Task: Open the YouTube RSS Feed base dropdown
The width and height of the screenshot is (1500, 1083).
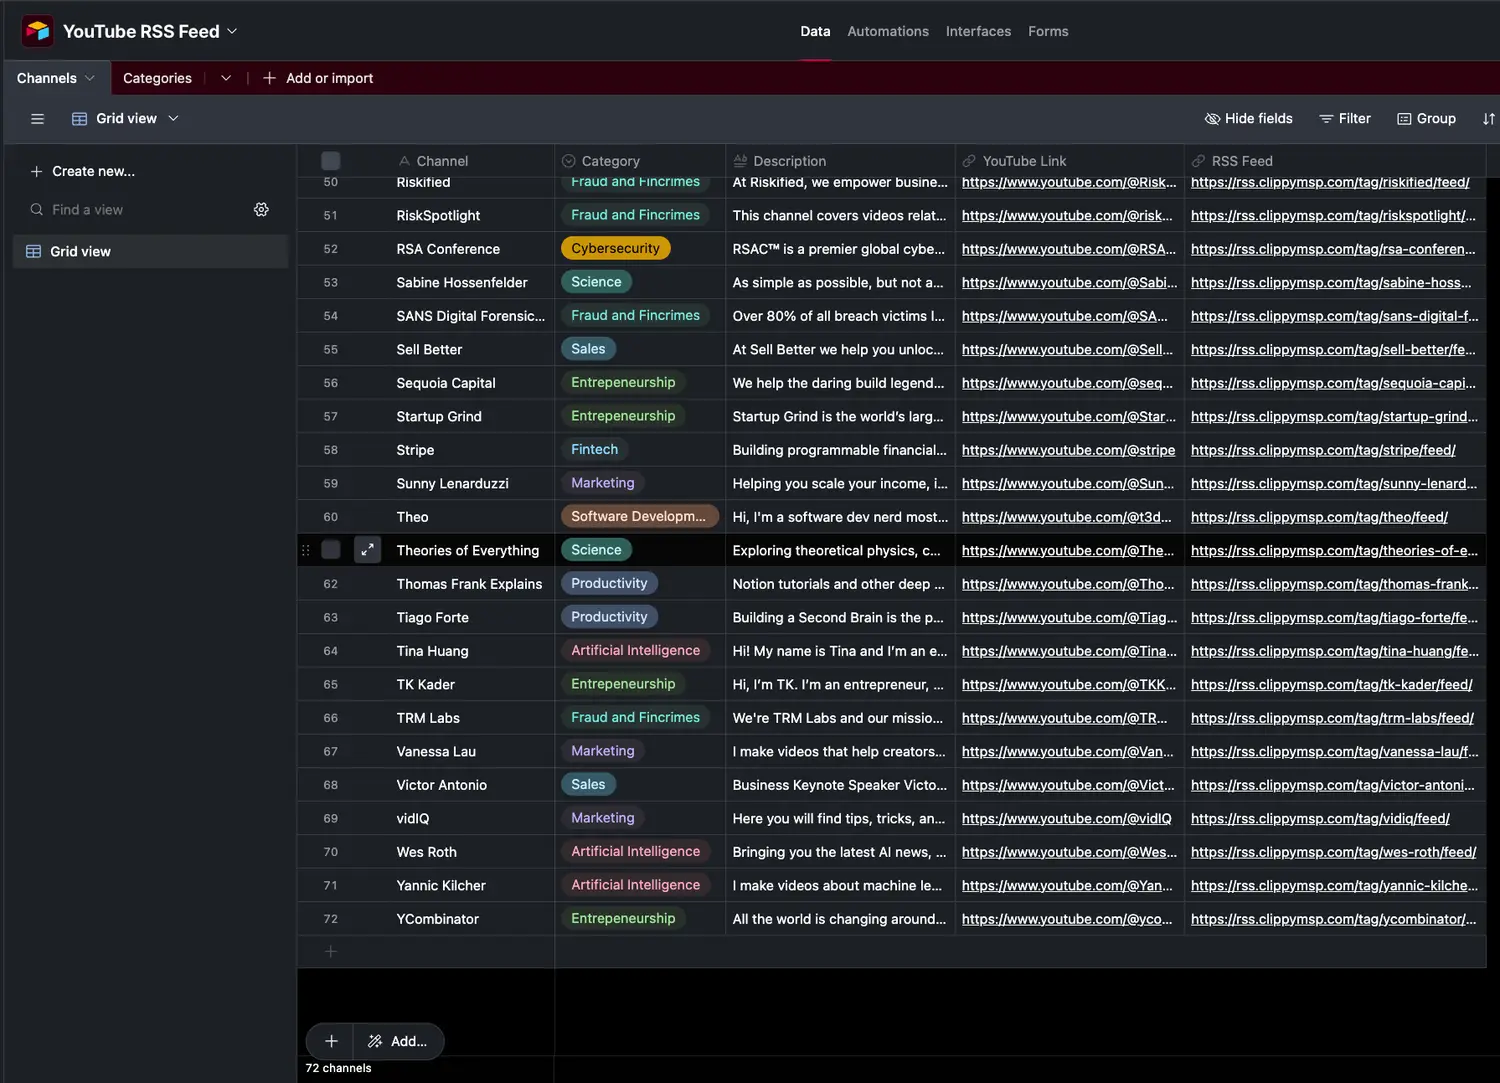Action: [232, 31]
